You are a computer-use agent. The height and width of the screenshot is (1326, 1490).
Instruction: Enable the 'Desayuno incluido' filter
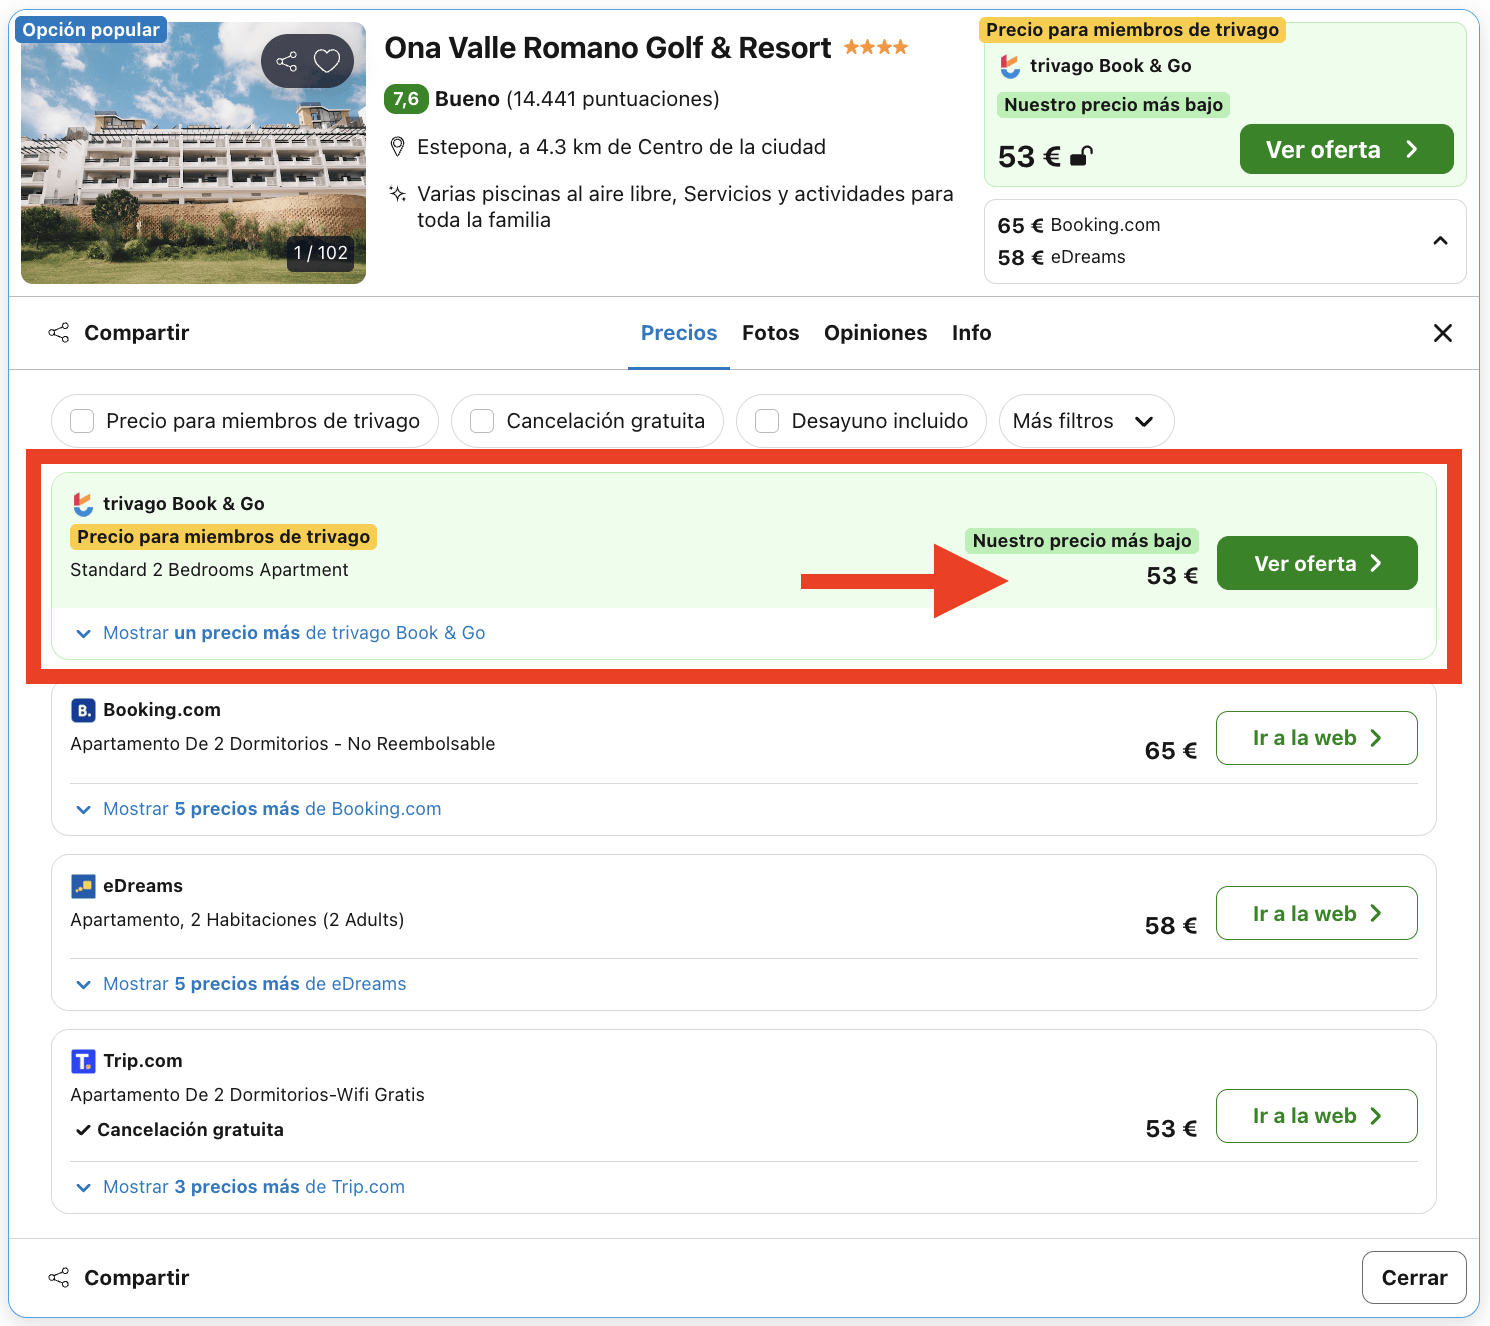pos(766,421)
